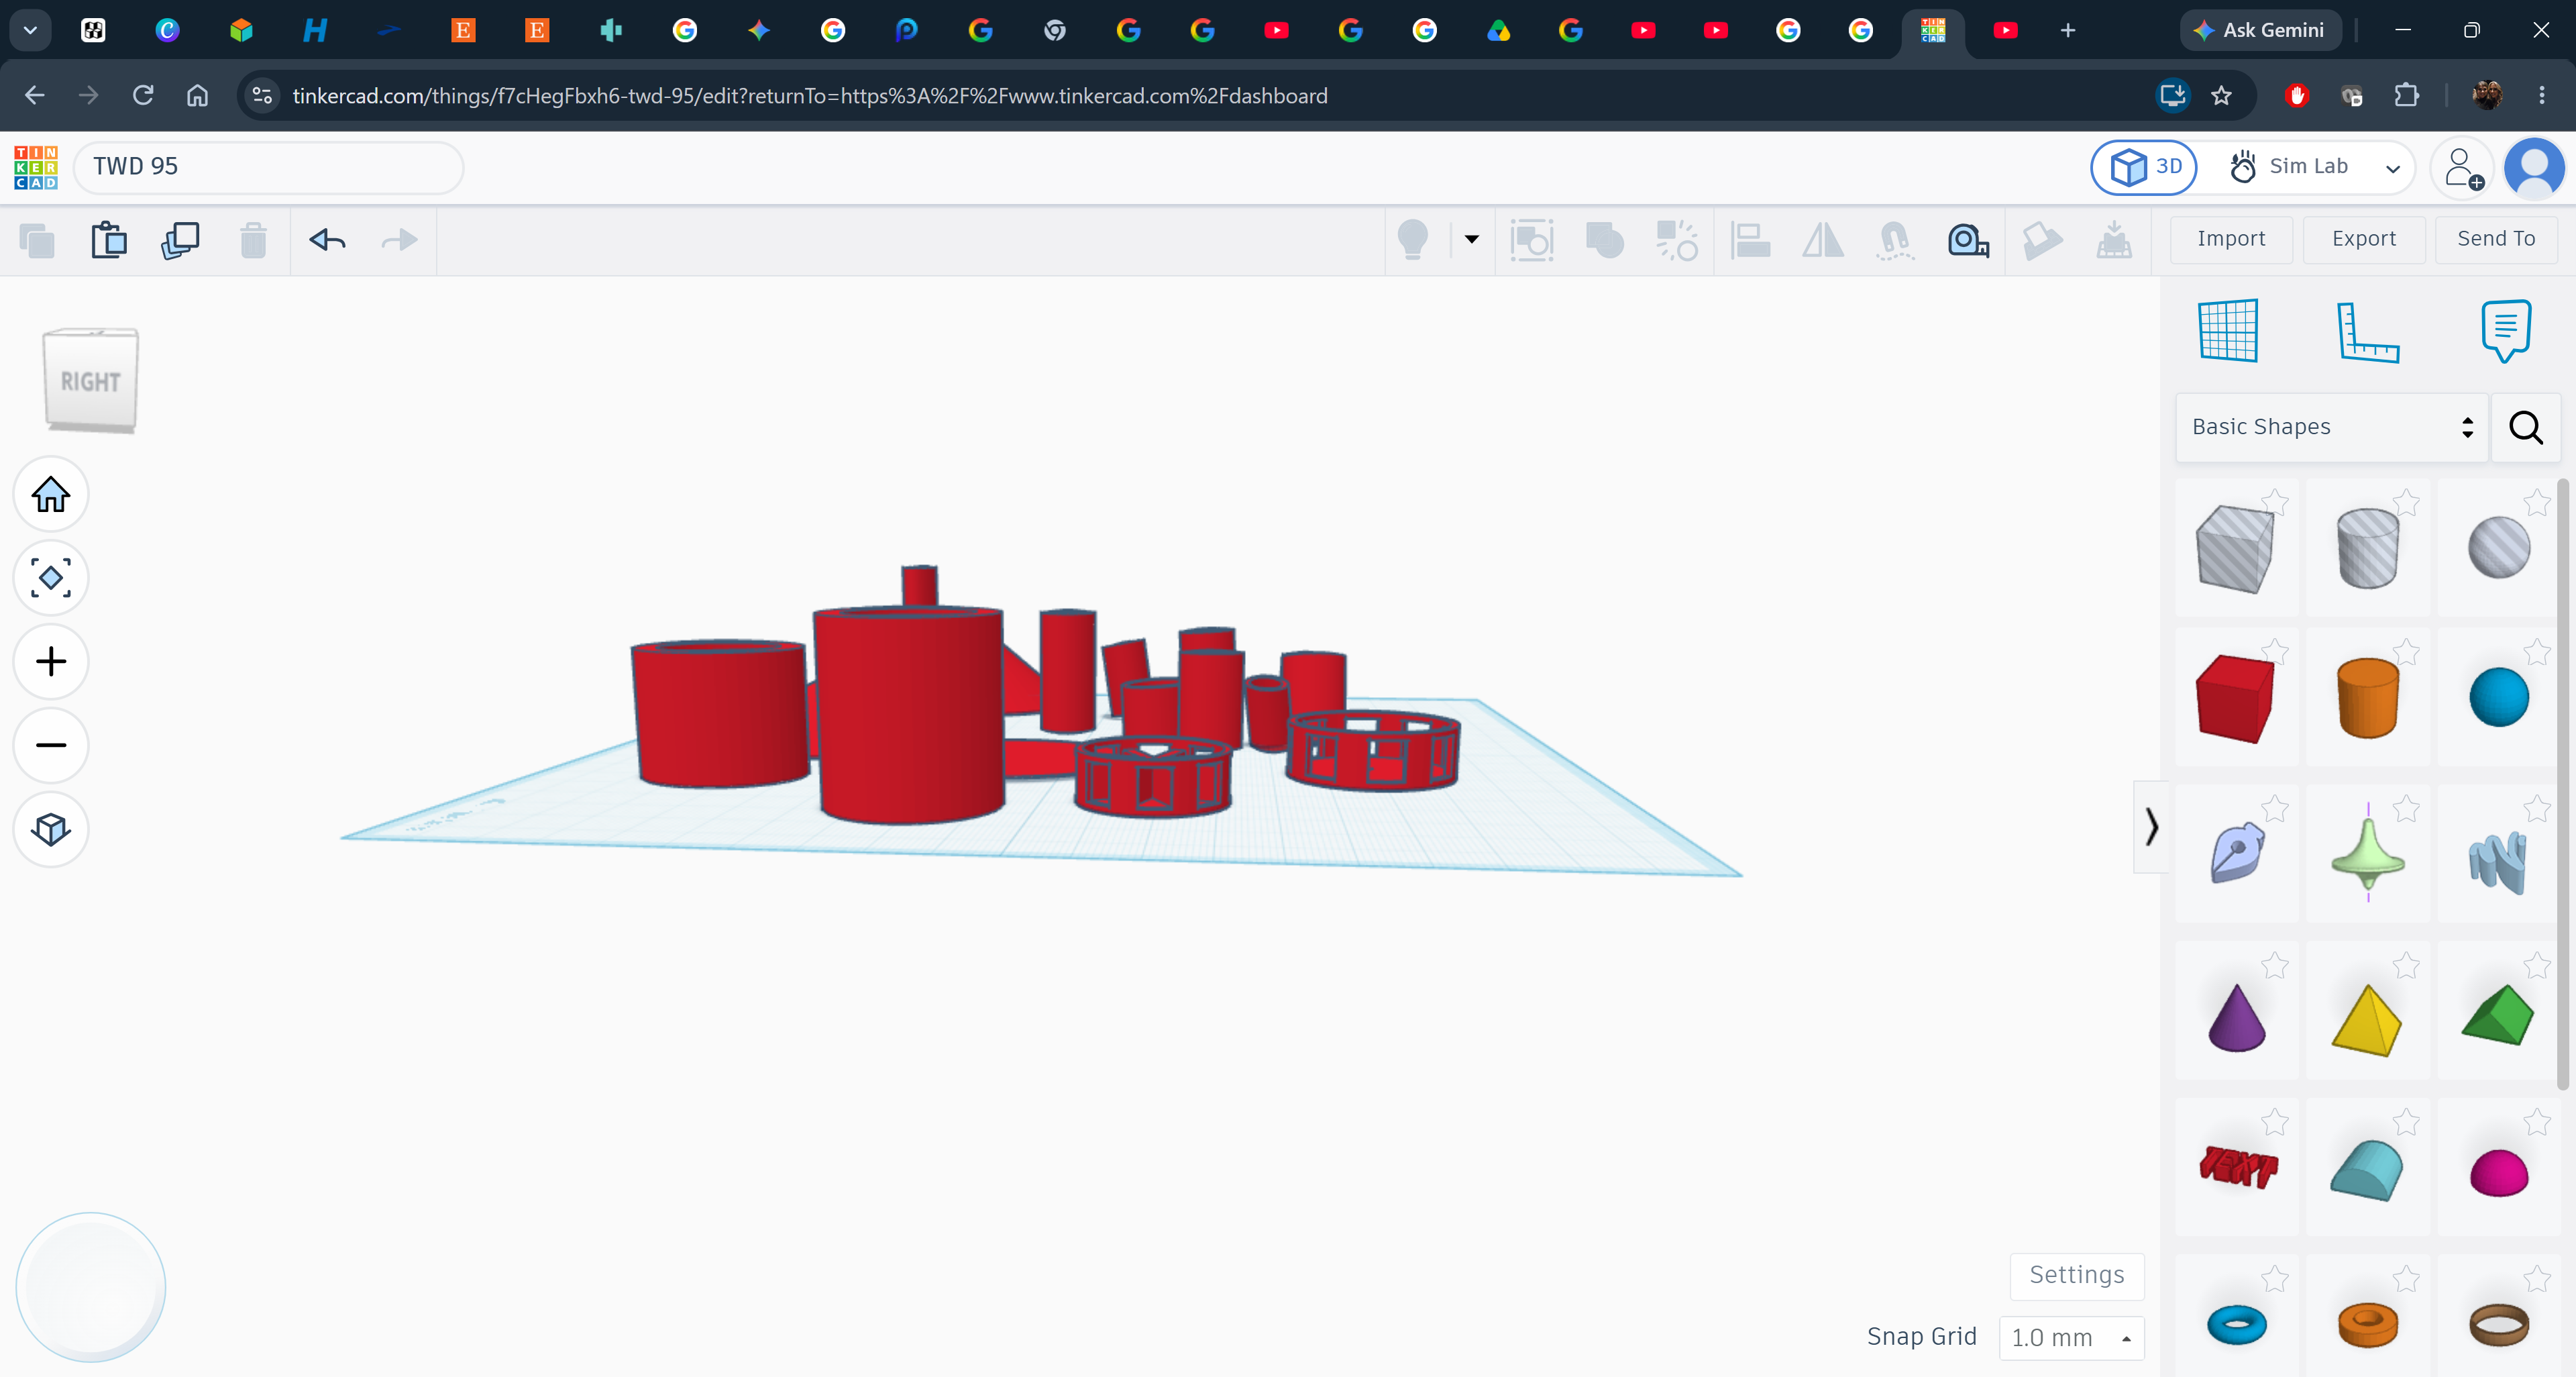Screen dimensions: 2576x1377
Task: Click the Tinkercad logo
Action: click(x=36, y=167)
